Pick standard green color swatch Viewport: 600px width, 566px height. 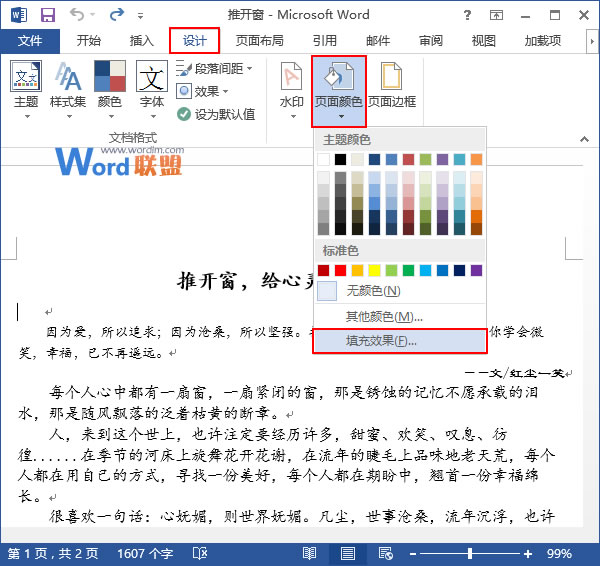[408, 271]
